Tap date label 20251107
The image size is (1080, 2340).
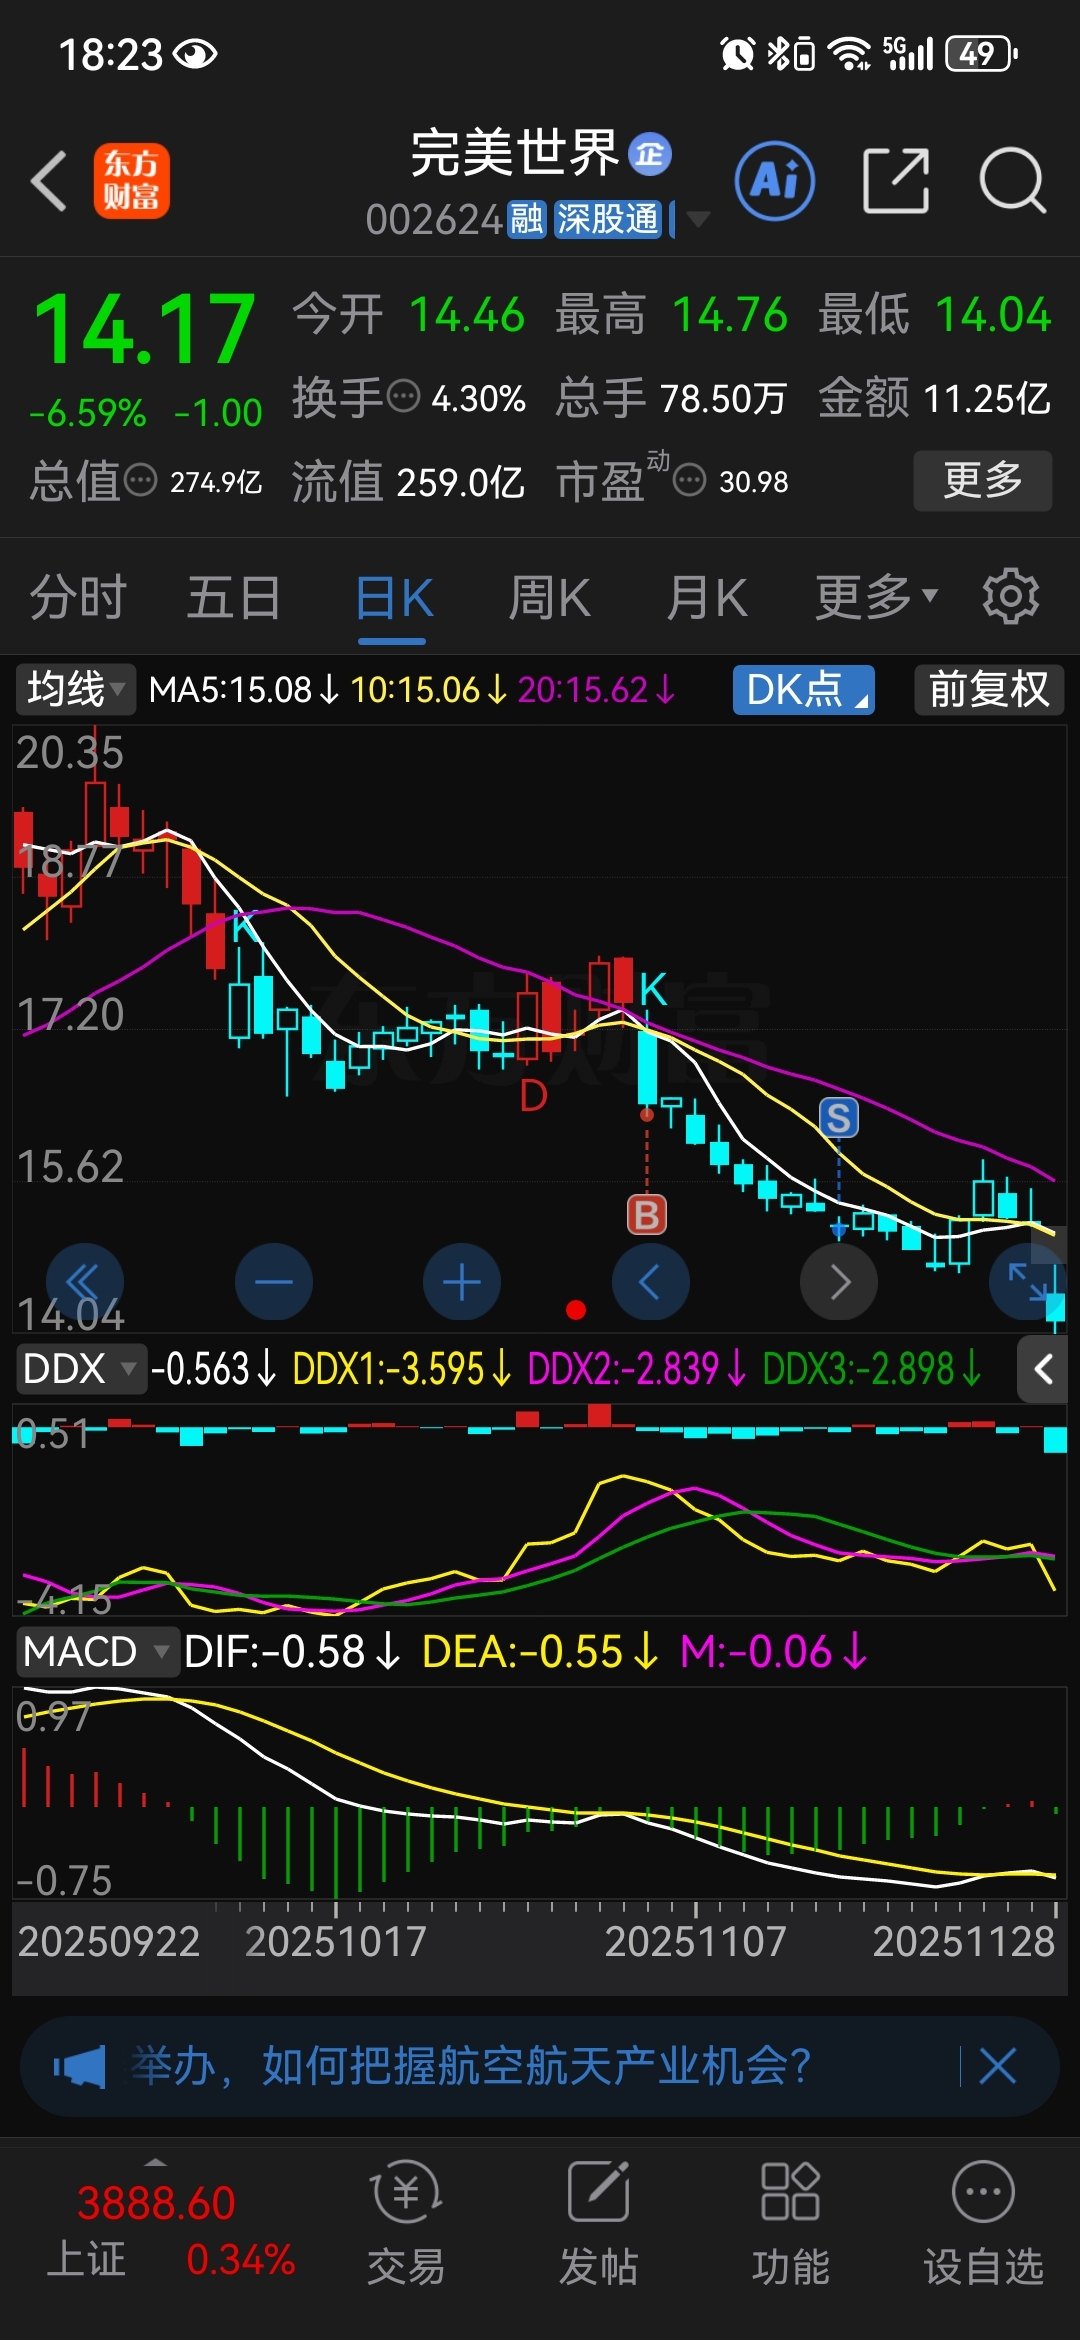[695, 1942]
